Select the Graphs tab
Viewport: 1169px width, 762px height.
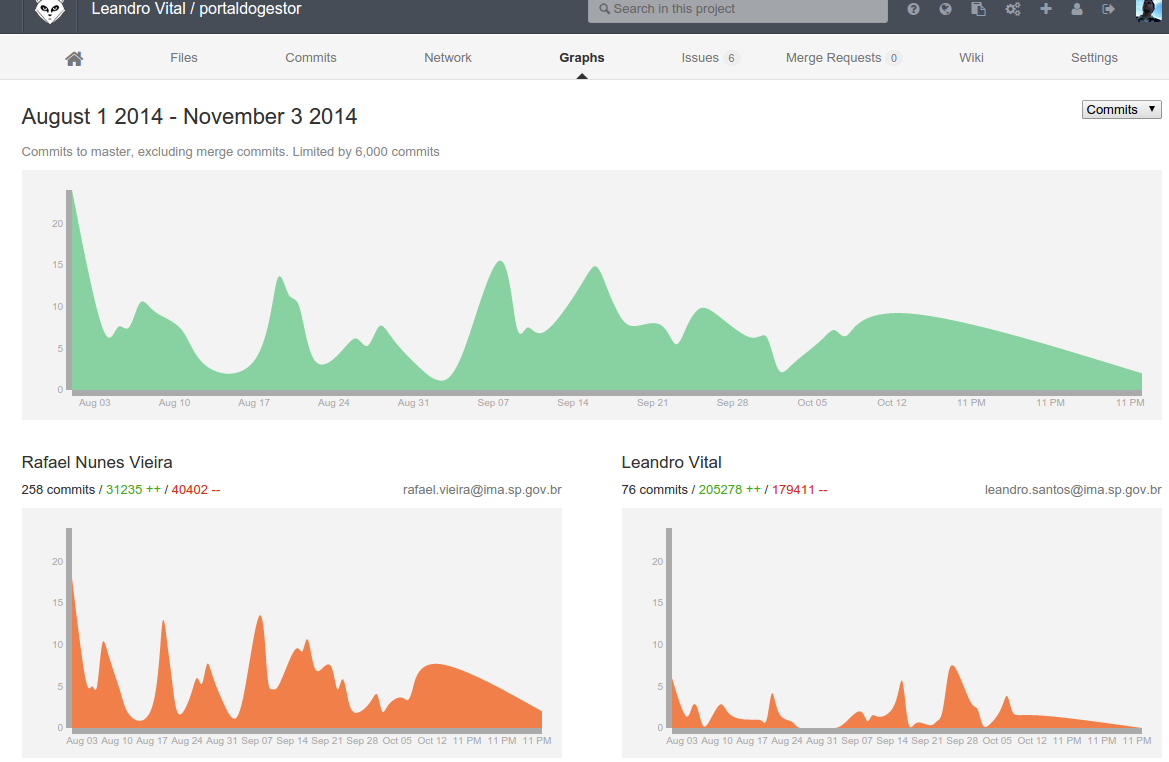pos(582,57)
